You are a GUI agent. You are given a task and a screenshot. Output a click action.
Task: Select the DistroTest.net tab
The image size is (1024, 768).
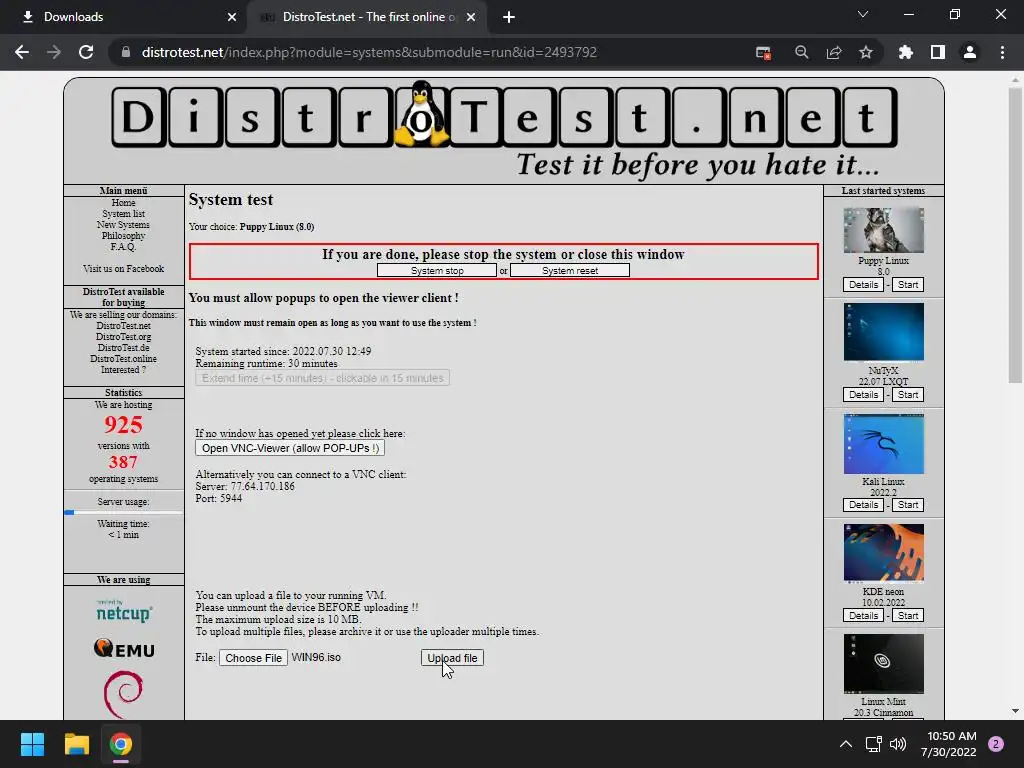click(x=366, y=17)
